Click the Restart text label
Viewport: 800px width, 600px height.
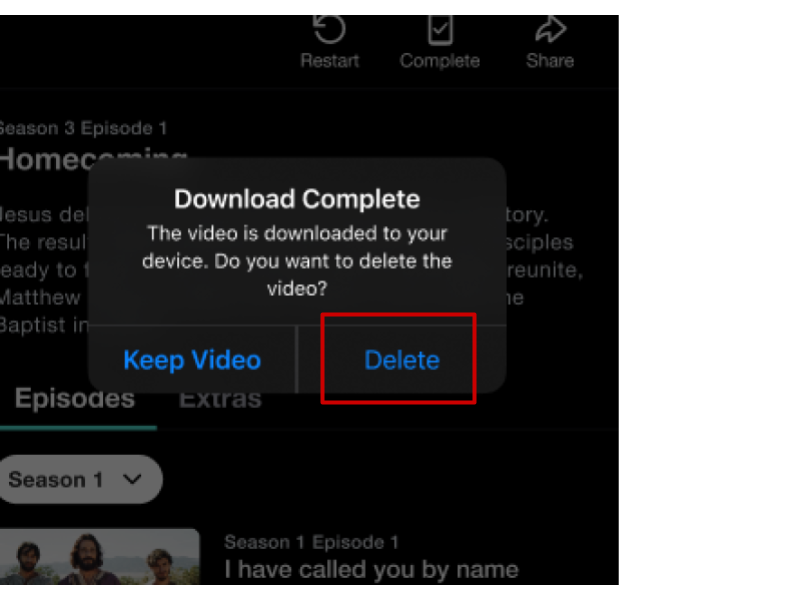pos(330,61)
